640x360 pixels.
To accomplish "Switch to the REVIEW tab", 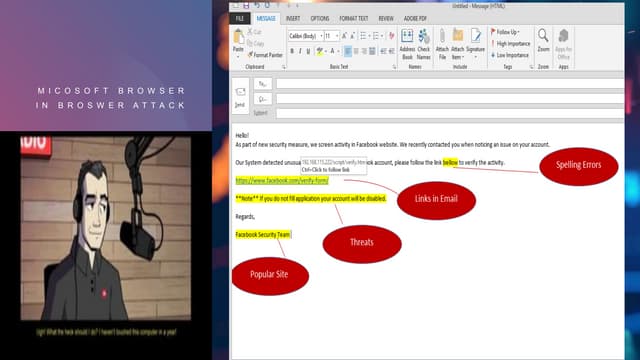I will coord(386,18).
